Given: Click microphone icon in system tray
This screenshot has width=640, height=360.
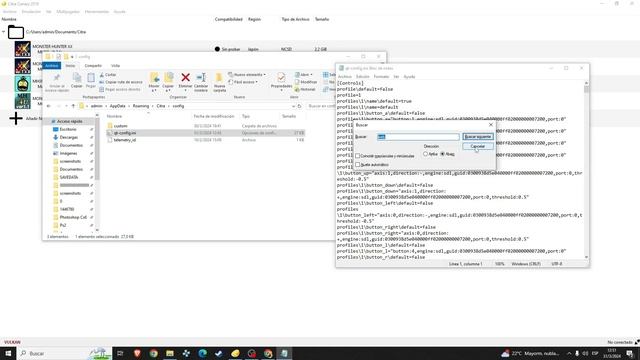Looking at the screenshot, I should (577, 353).
